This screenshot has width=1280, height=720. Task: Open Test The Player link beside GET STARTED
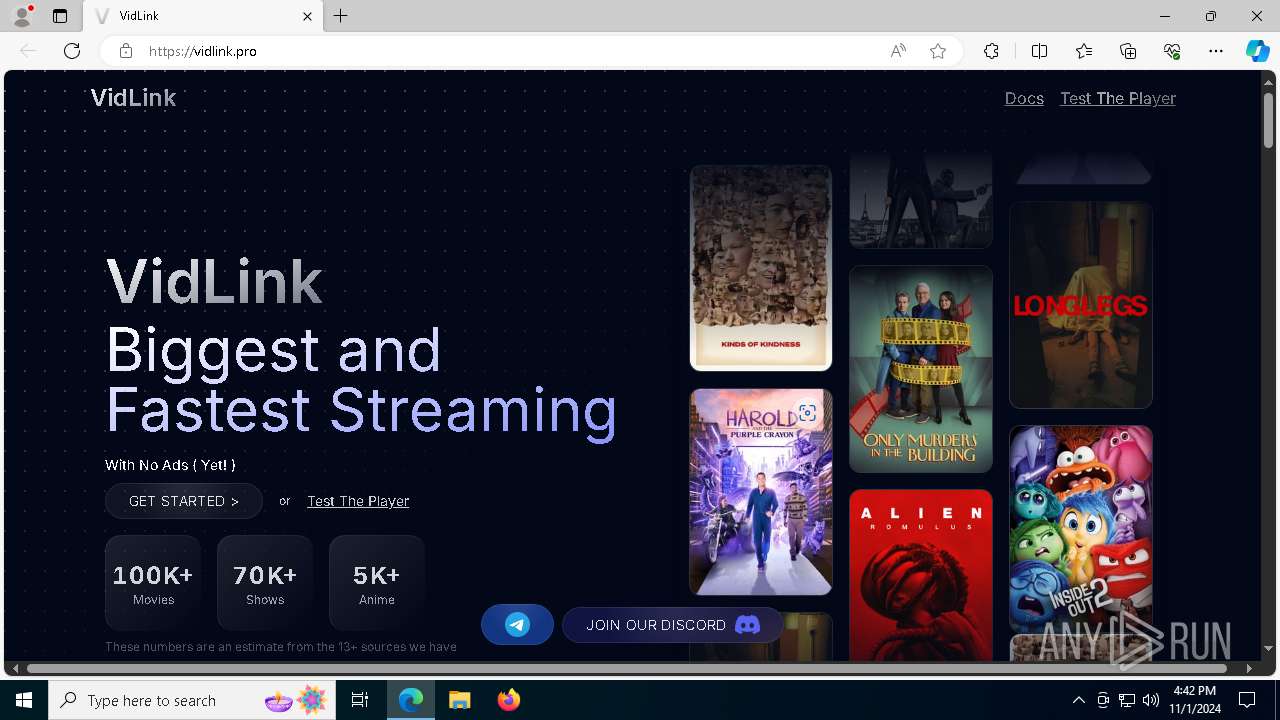[x=358, y=501]
